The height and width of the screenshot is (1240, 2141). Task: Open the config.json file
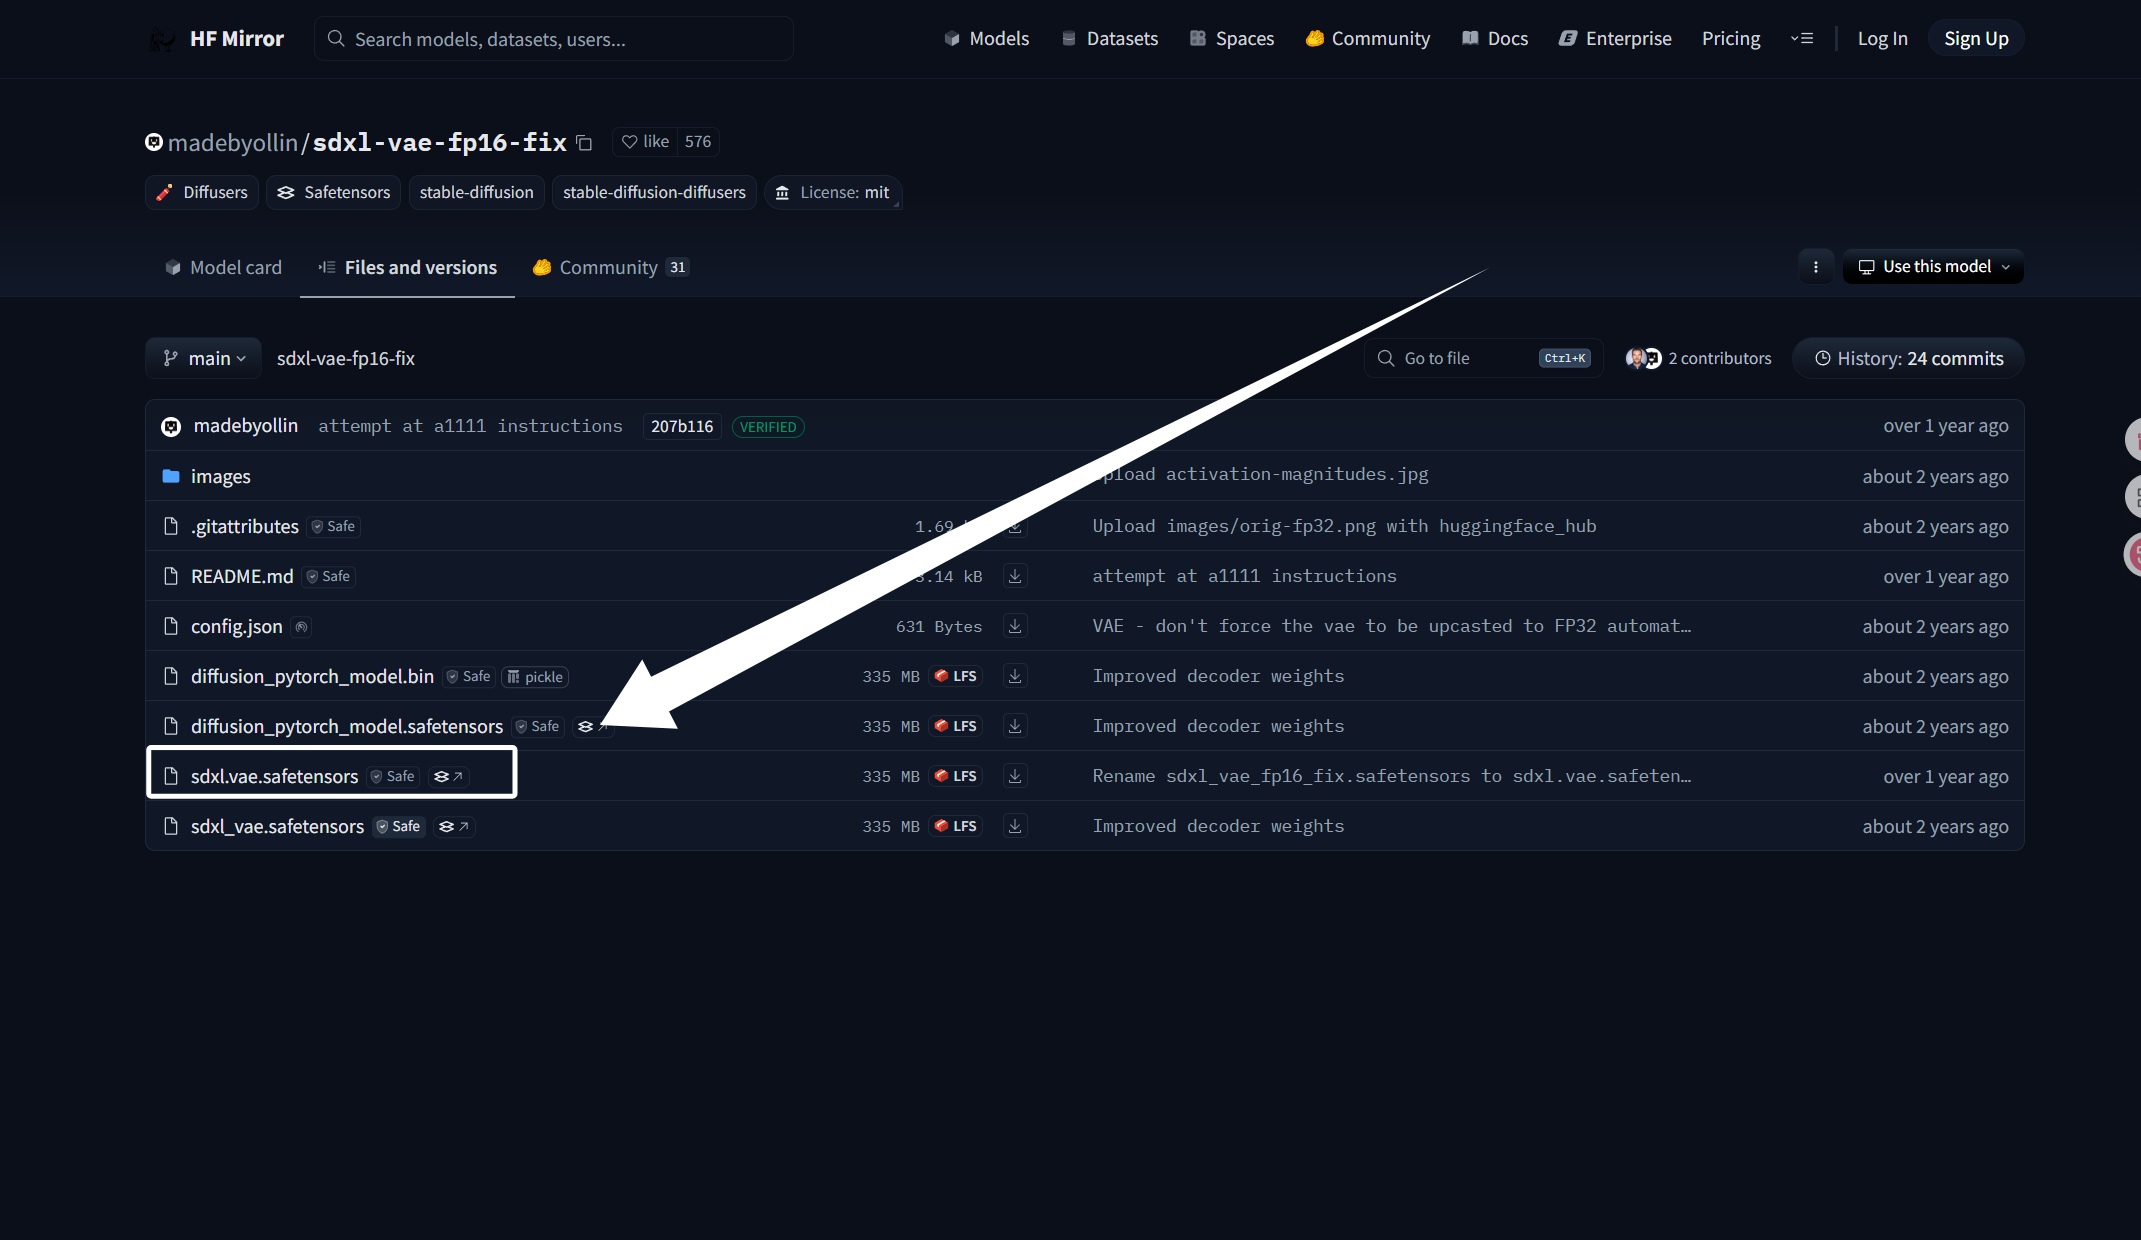[x=236, y=627]
